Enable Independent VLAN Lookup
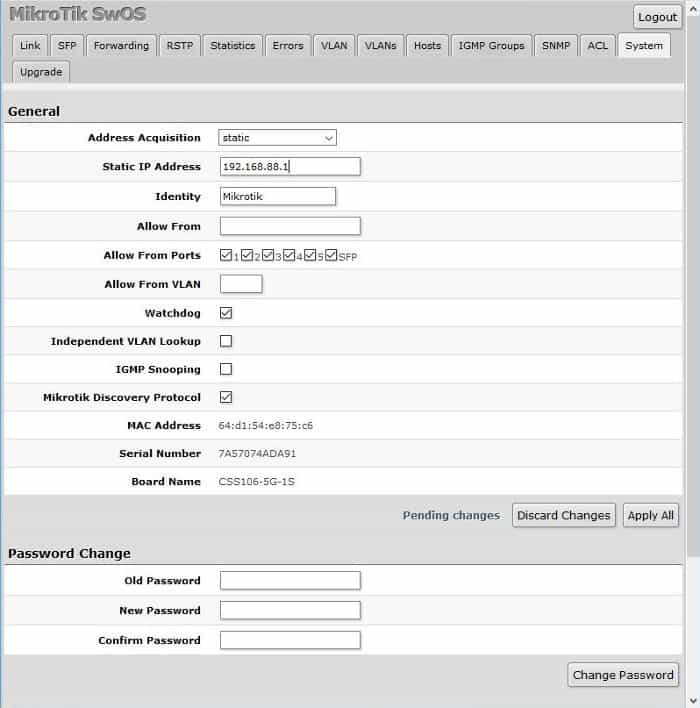700x708 pixels. point(226,341)
